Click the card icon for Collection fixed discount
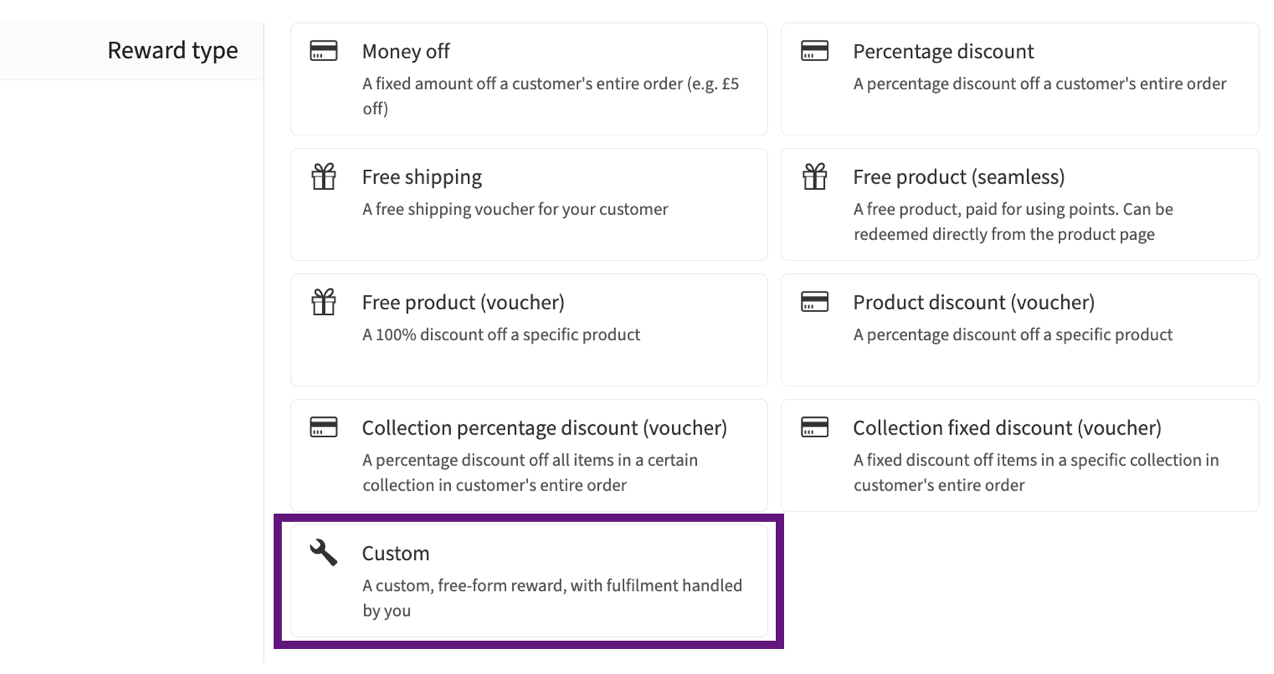This screenshot has width=1274, height=674. coord(814,427)
